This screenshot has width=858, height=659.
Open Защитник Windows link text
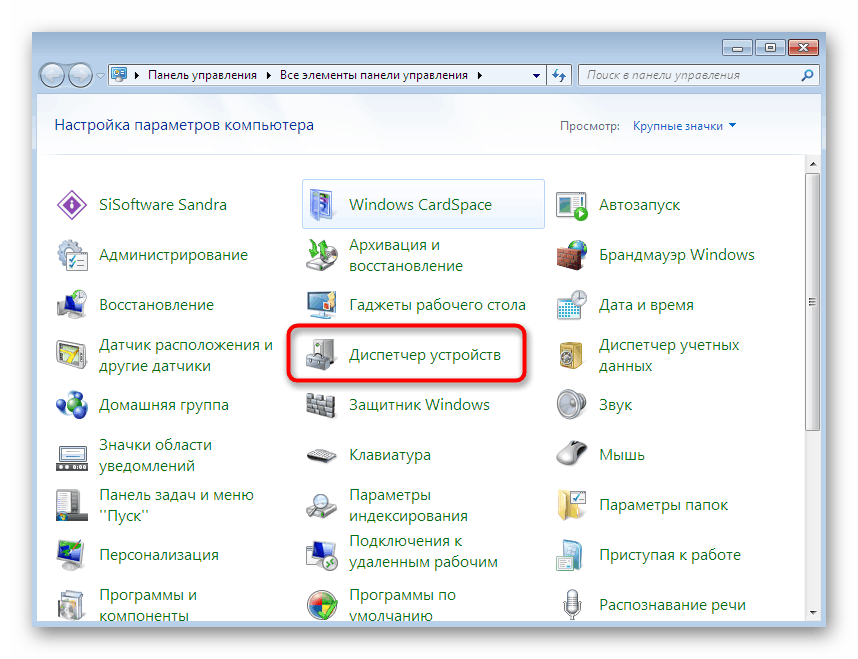point(419,405)
